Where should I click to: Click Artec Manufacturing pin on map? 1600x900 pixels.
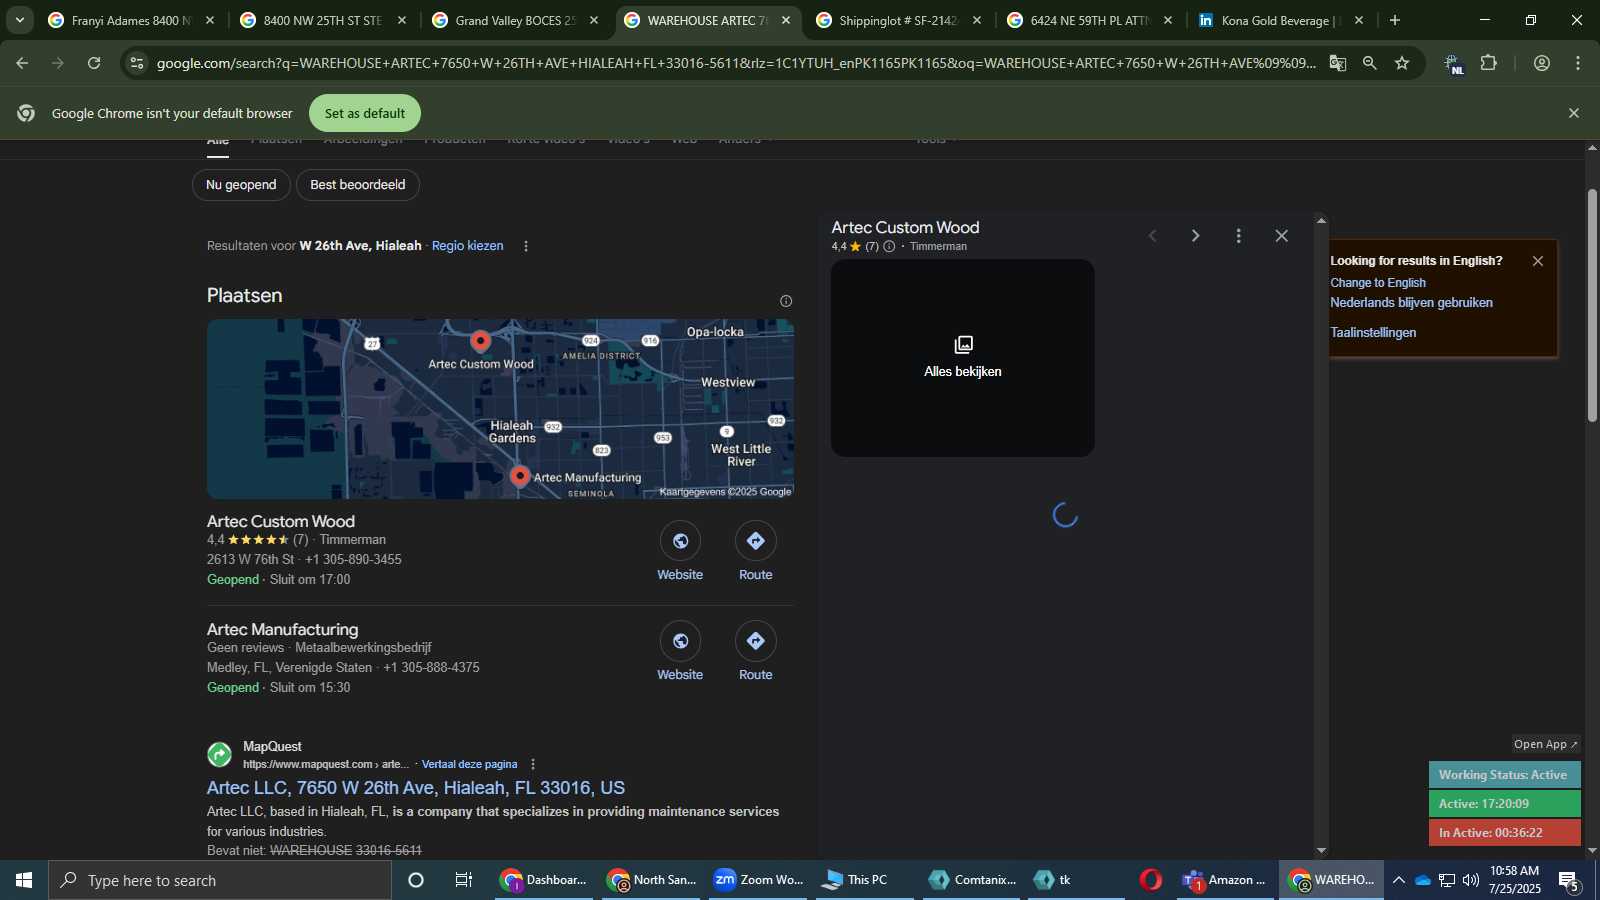pos(520,477)
